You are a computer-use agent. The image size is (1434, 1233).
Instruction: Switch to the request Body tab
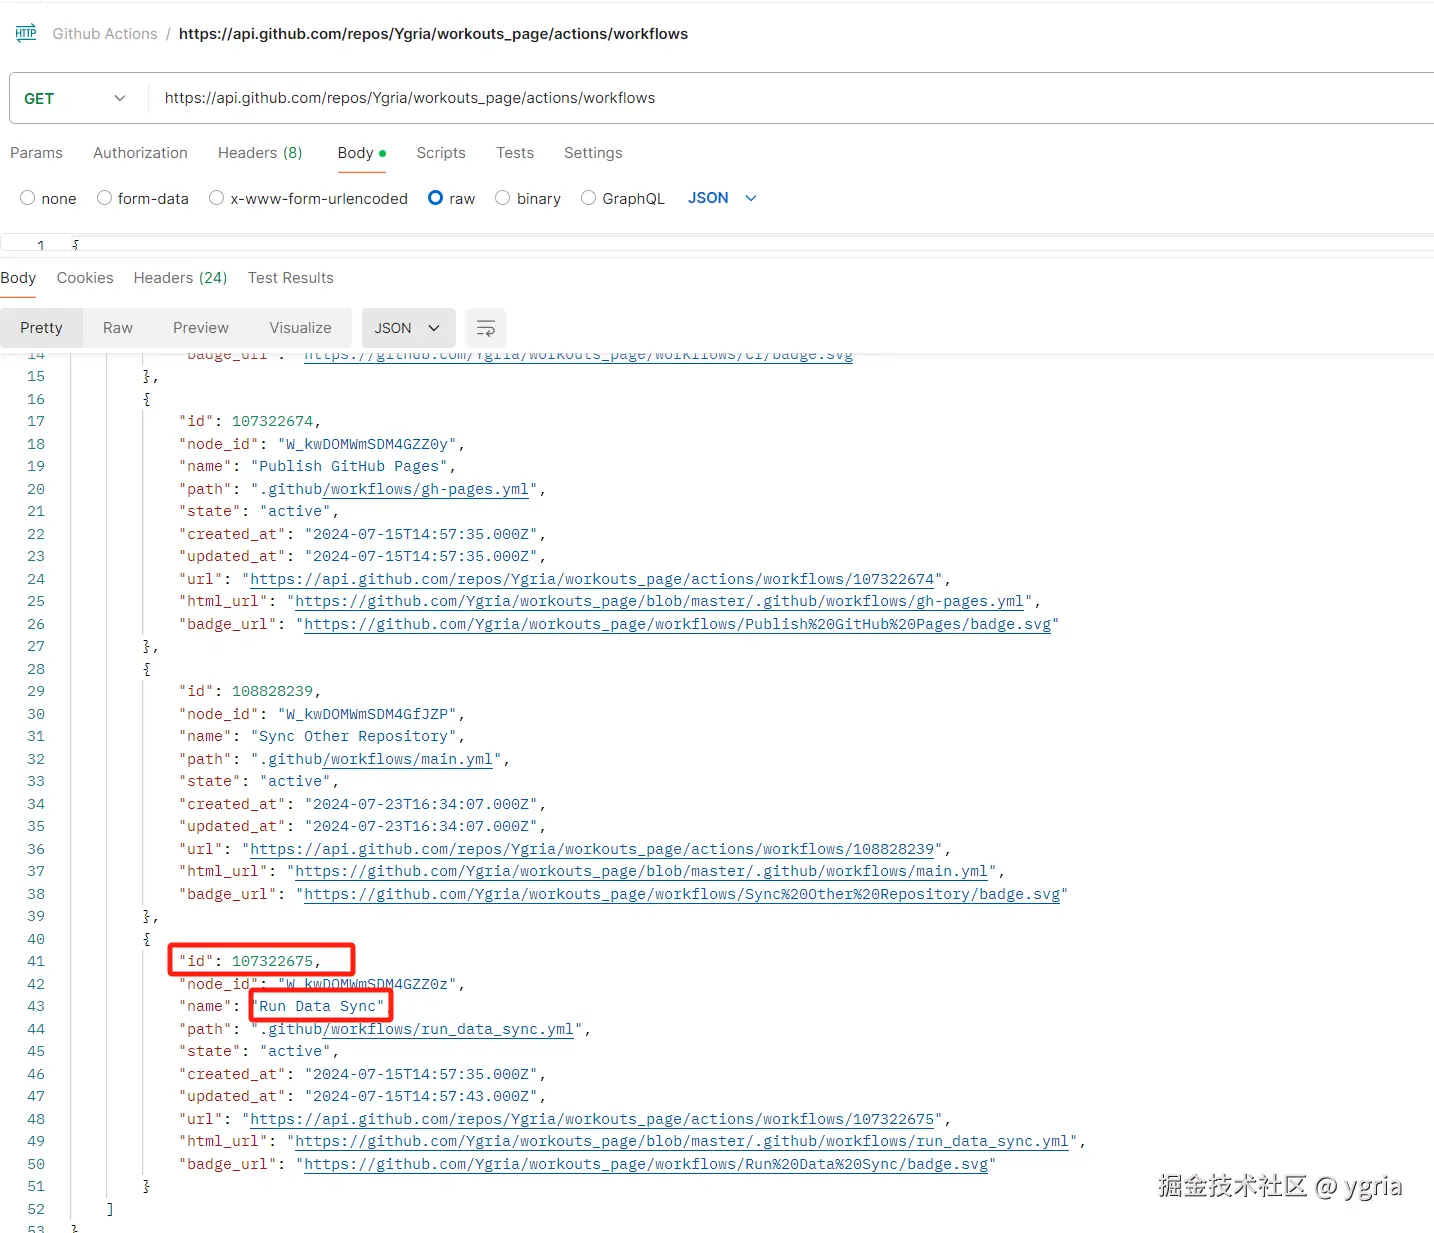[361, 153]
